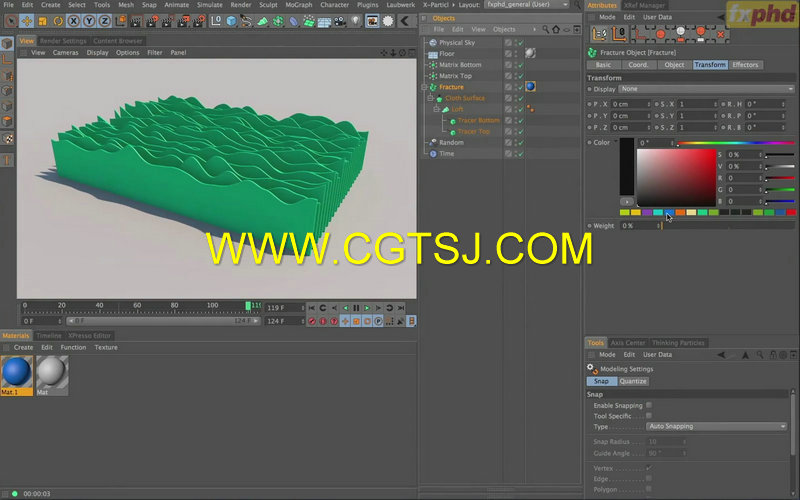
Task: Click the back arrow icon in top toolbar
Action: (405, 21)
